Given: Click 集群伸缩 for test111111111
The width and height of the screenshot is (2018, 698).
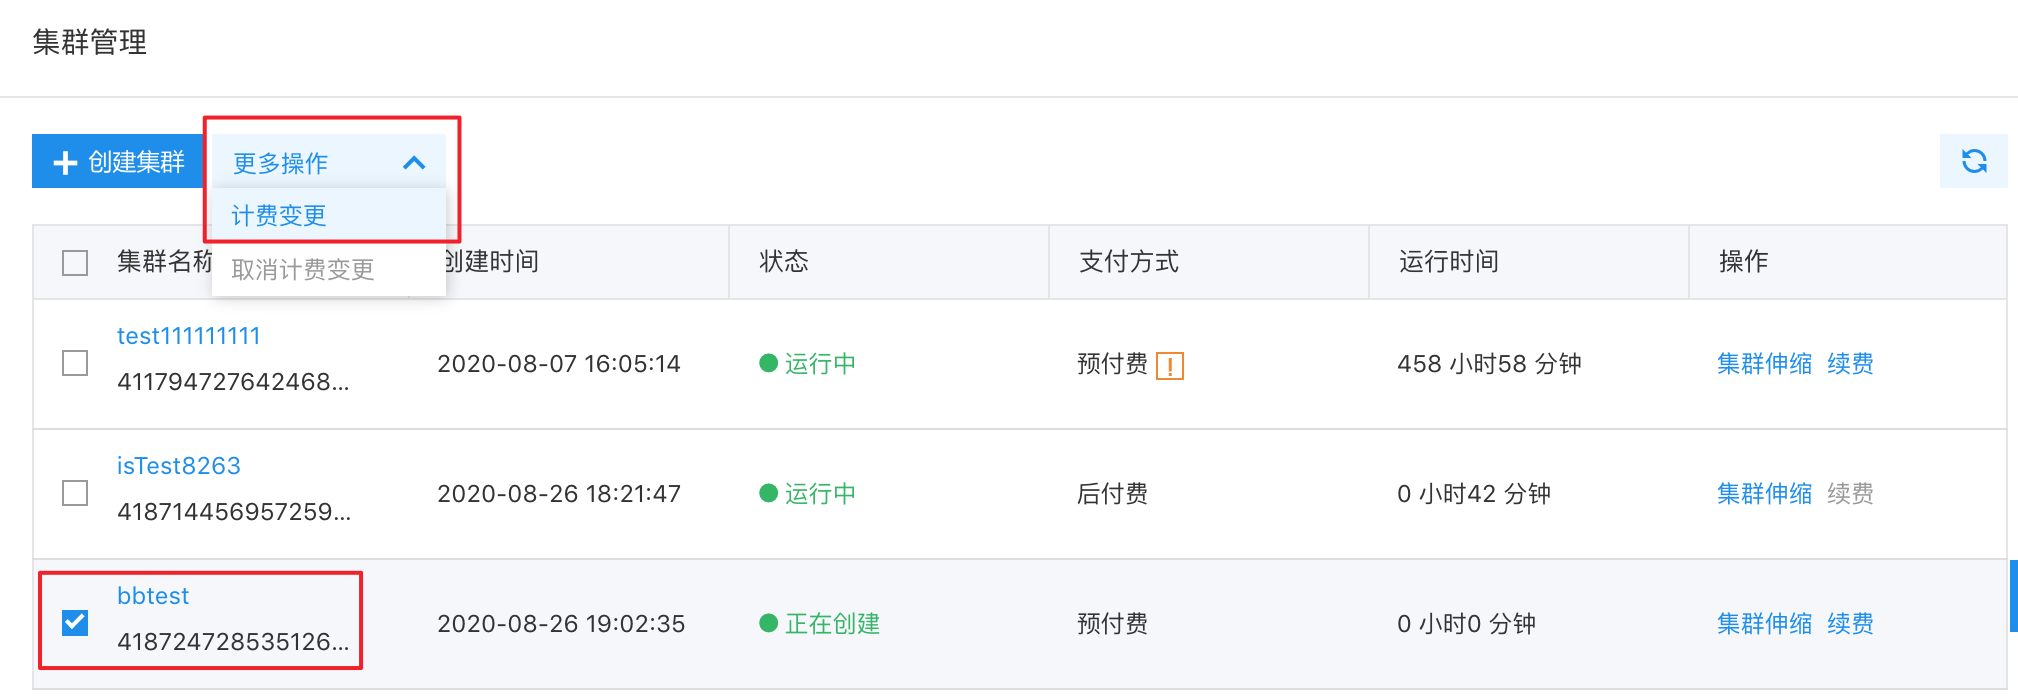Looking at the screenshot, I should 1764,364.
